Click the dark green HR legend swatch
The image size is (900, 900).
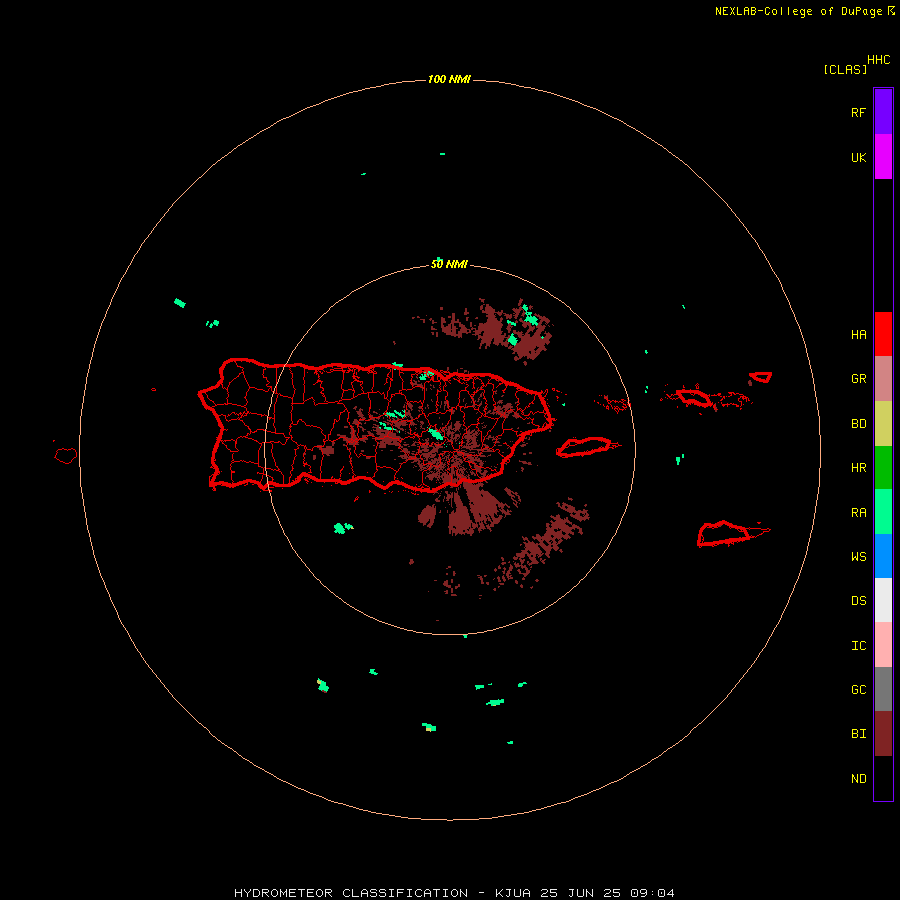point(883,468)
